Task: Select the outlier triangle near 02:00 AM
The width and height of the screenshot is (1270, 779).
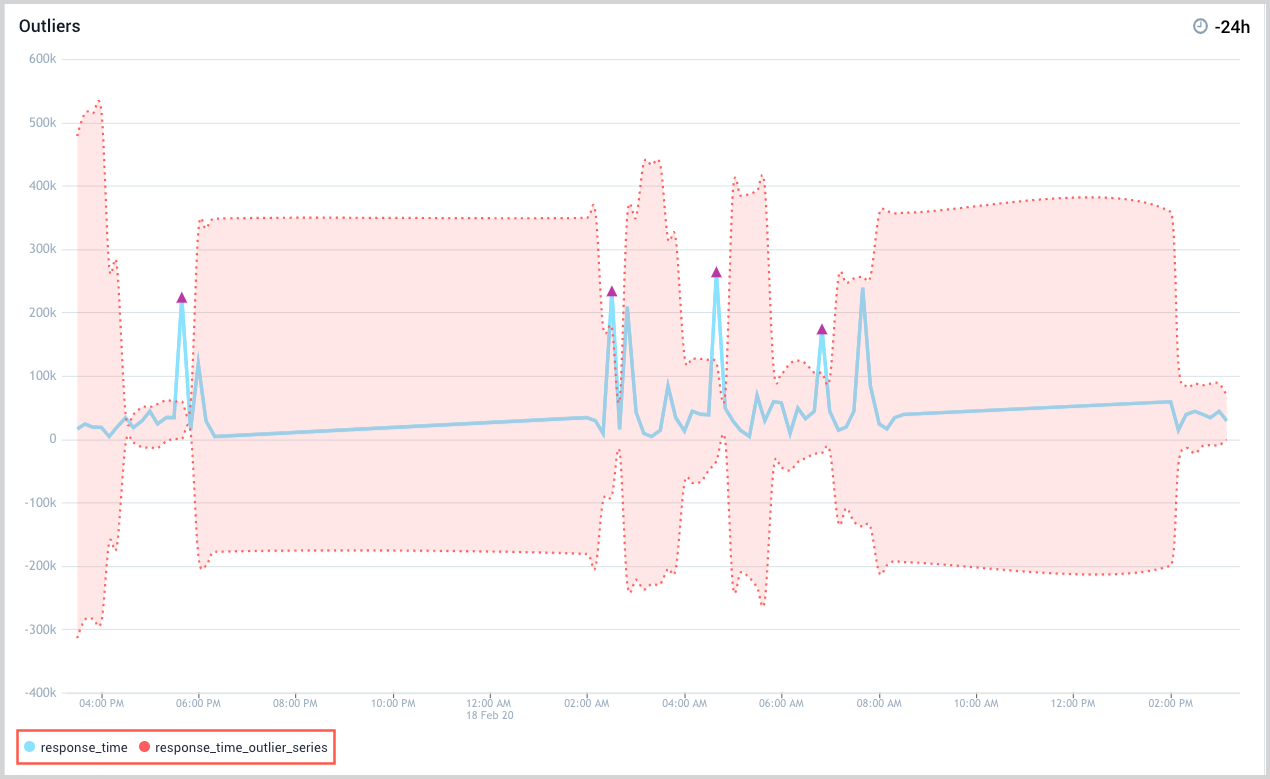Action: [x=612, y=291]
